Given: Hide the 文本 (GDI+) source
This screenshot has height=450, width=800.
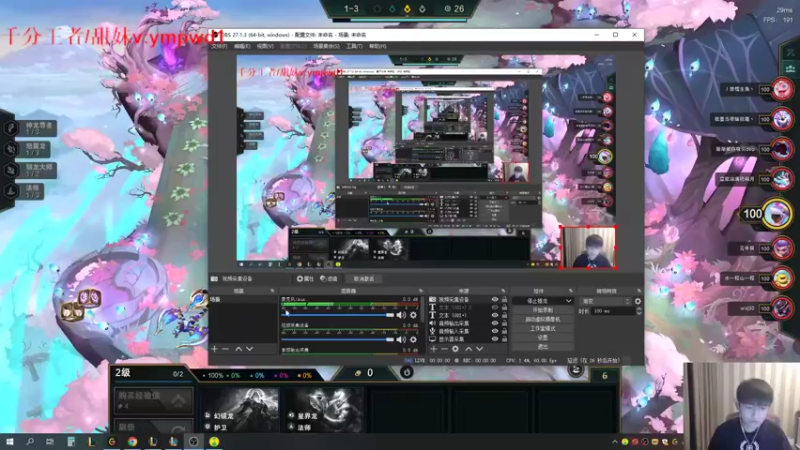Looking at the screenshot, I should click(x=494, y=315).
